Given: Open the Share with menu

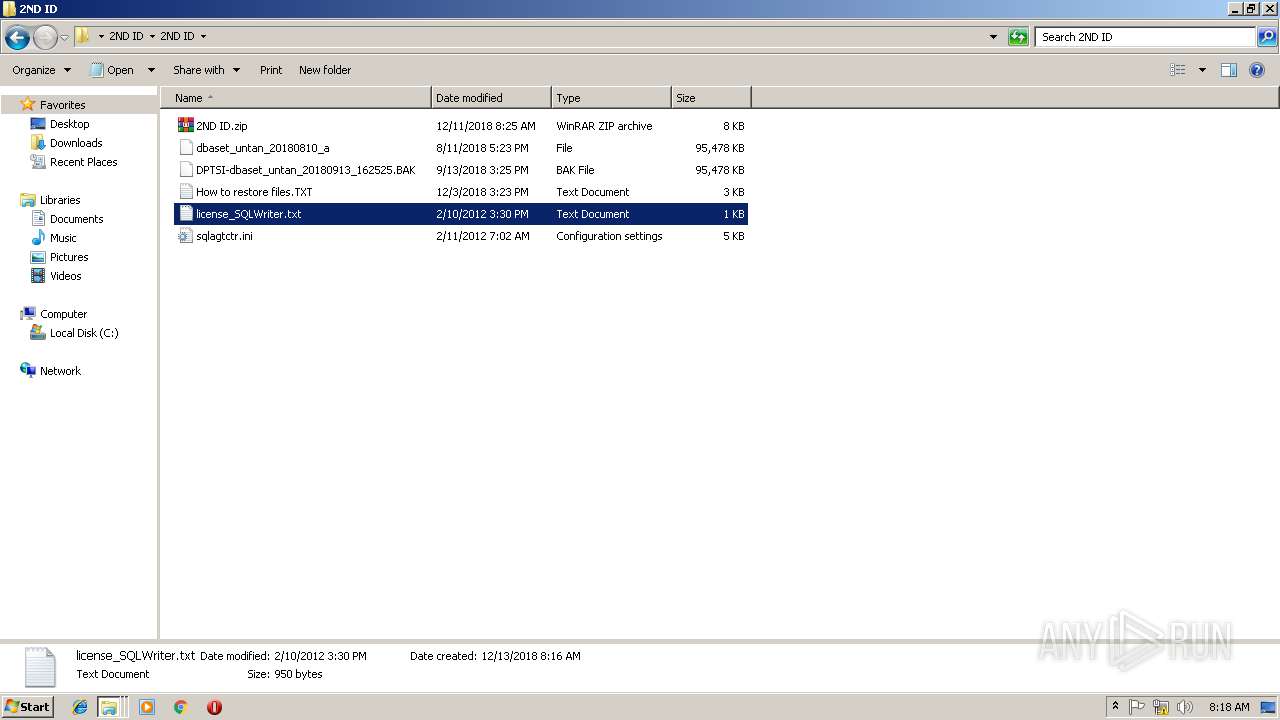Looking at the screenshot, I should click(206, 70).
